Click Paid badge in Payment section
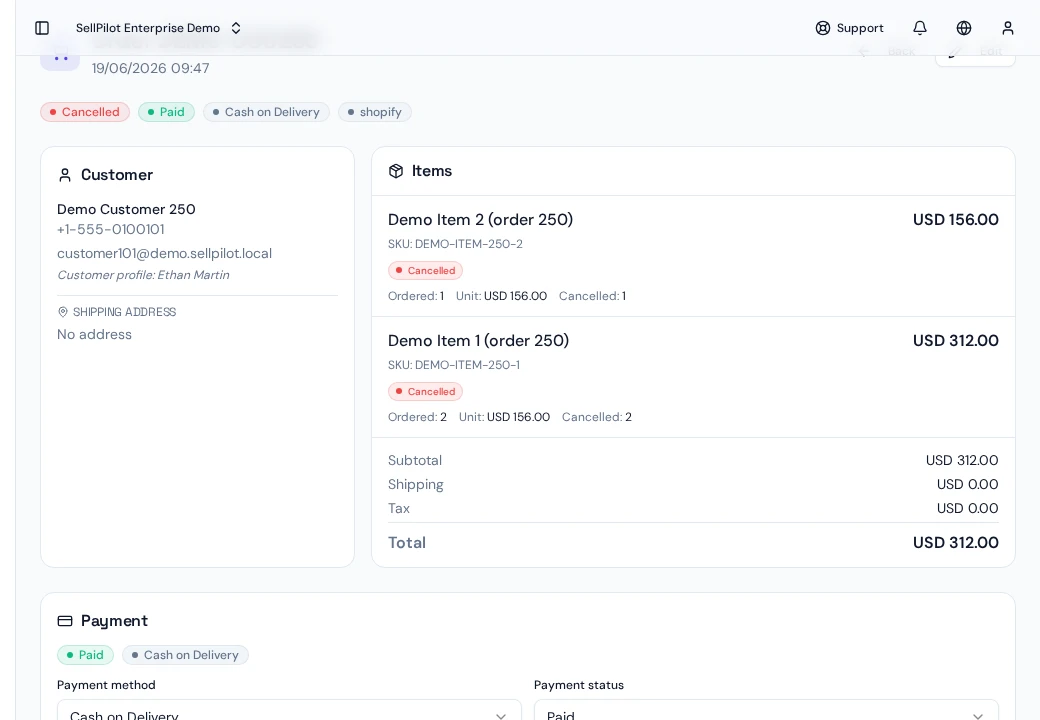 point(86,655)
